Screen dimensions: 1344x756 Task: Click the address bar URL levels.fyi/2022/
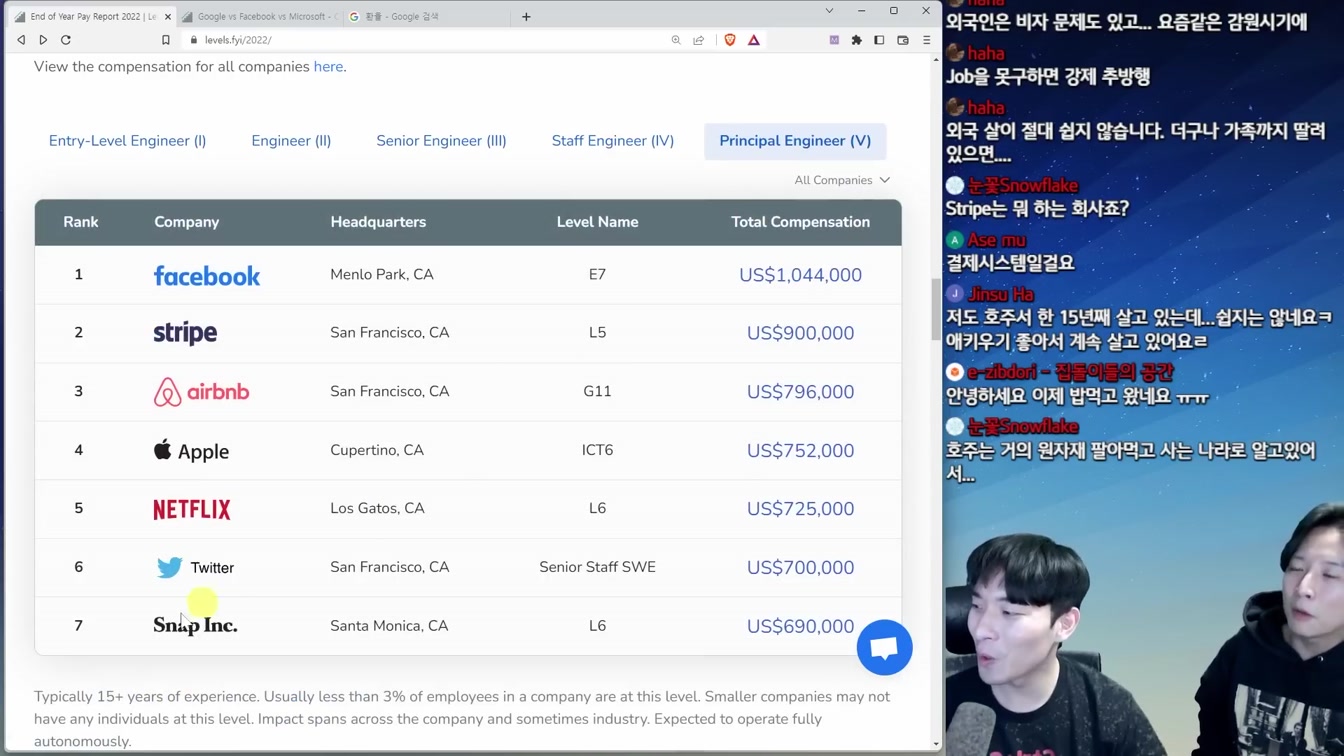click(238, 40)
